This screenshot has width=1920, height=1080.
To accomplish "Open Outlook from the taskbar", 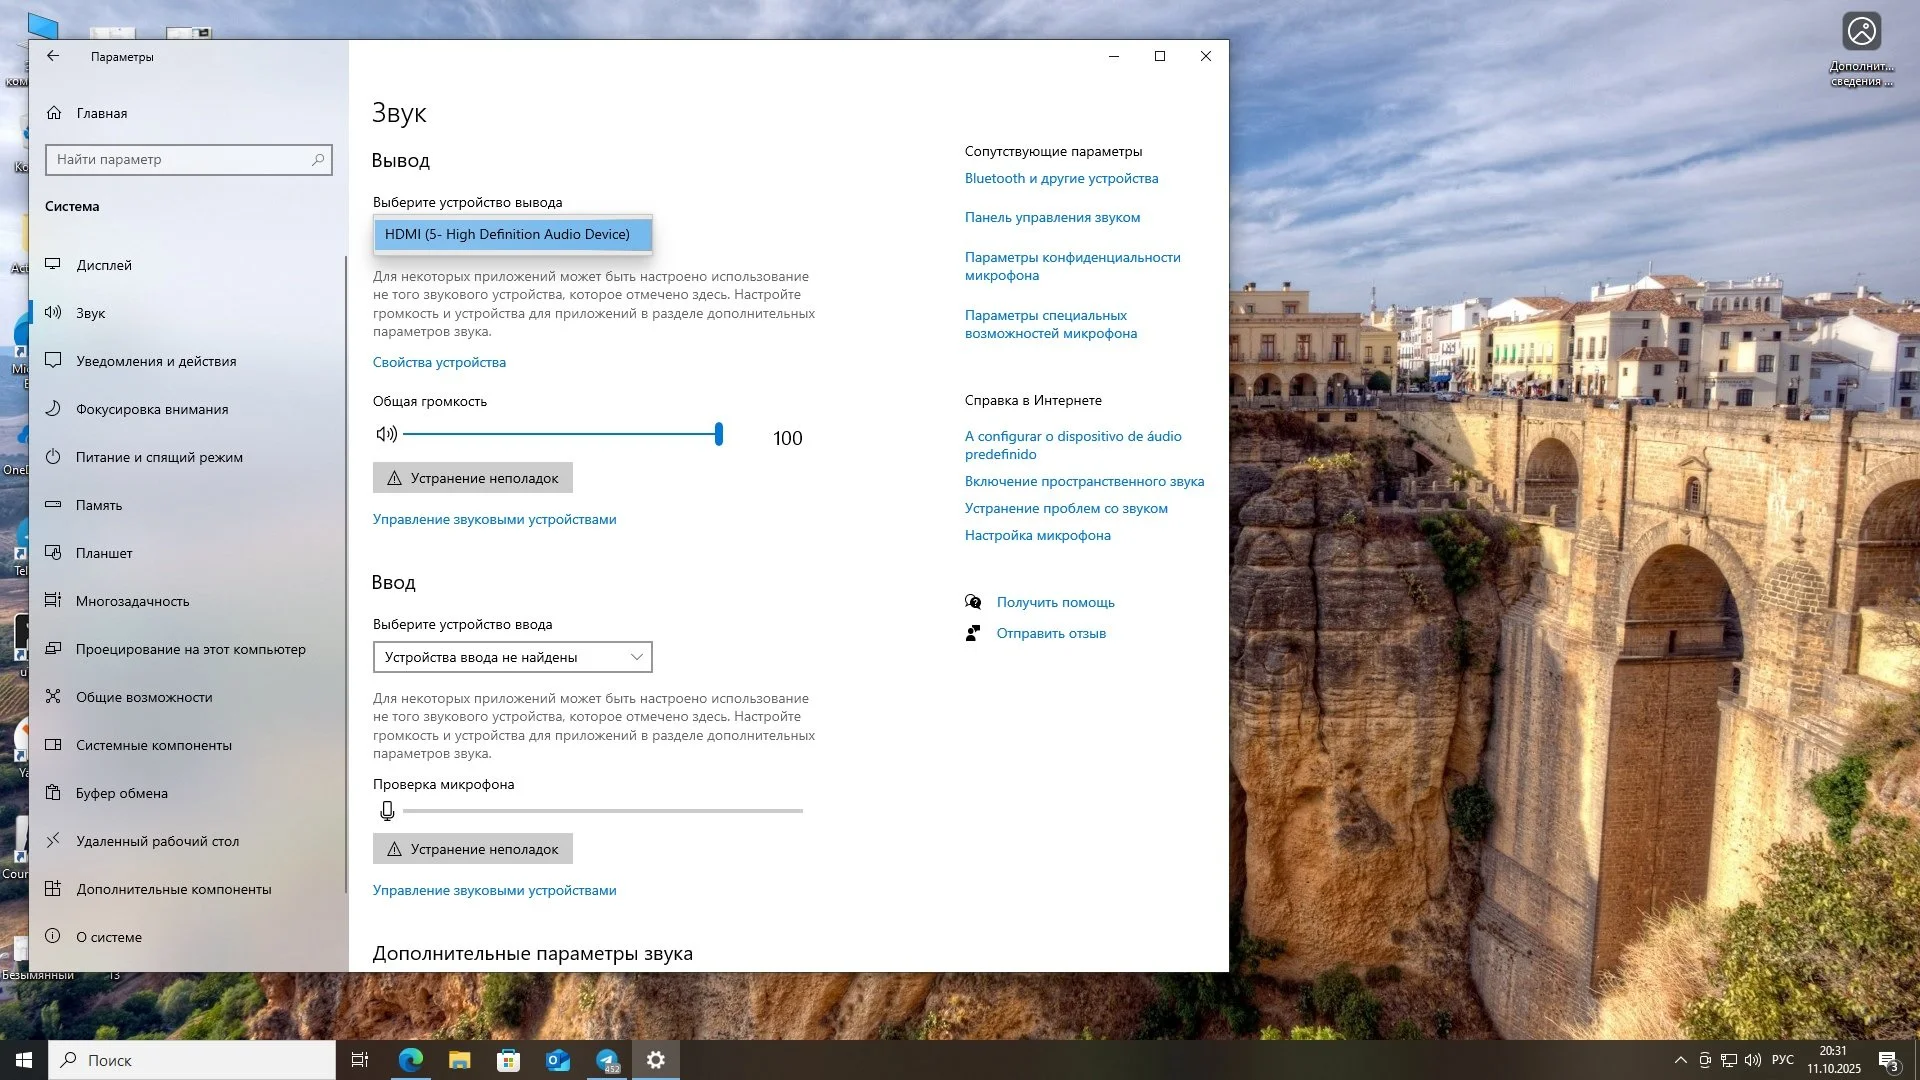I will tap(558, 1060).
